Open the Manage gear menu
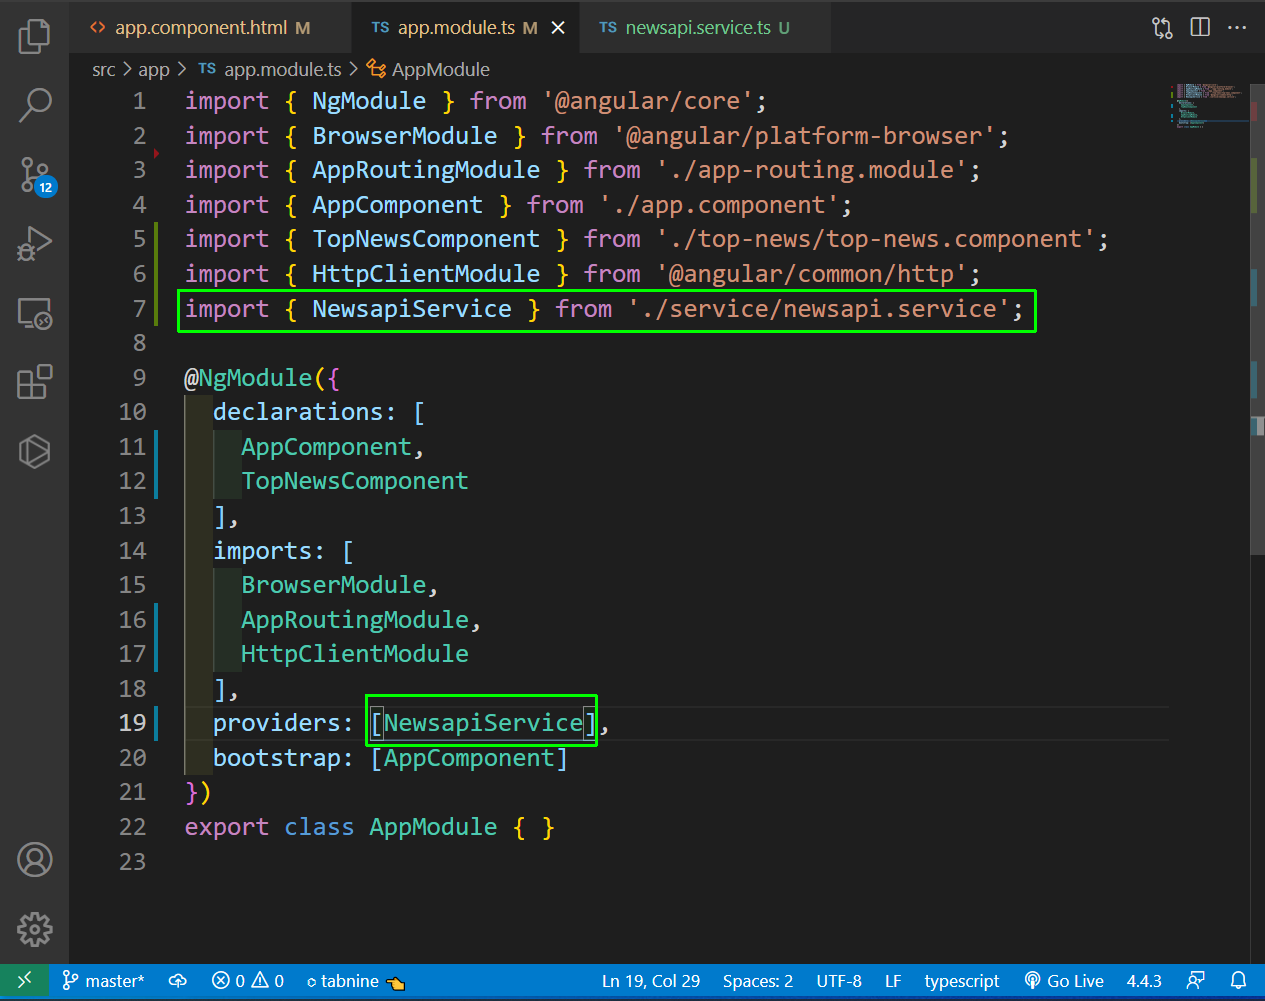Screen dimensions: 1265x1001 [34, 929]
